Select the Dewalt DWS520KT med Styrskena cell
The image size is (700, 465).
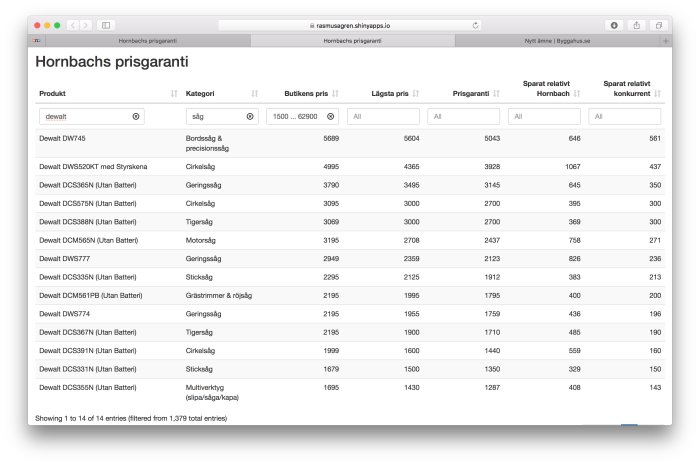[x=108, y=166]
